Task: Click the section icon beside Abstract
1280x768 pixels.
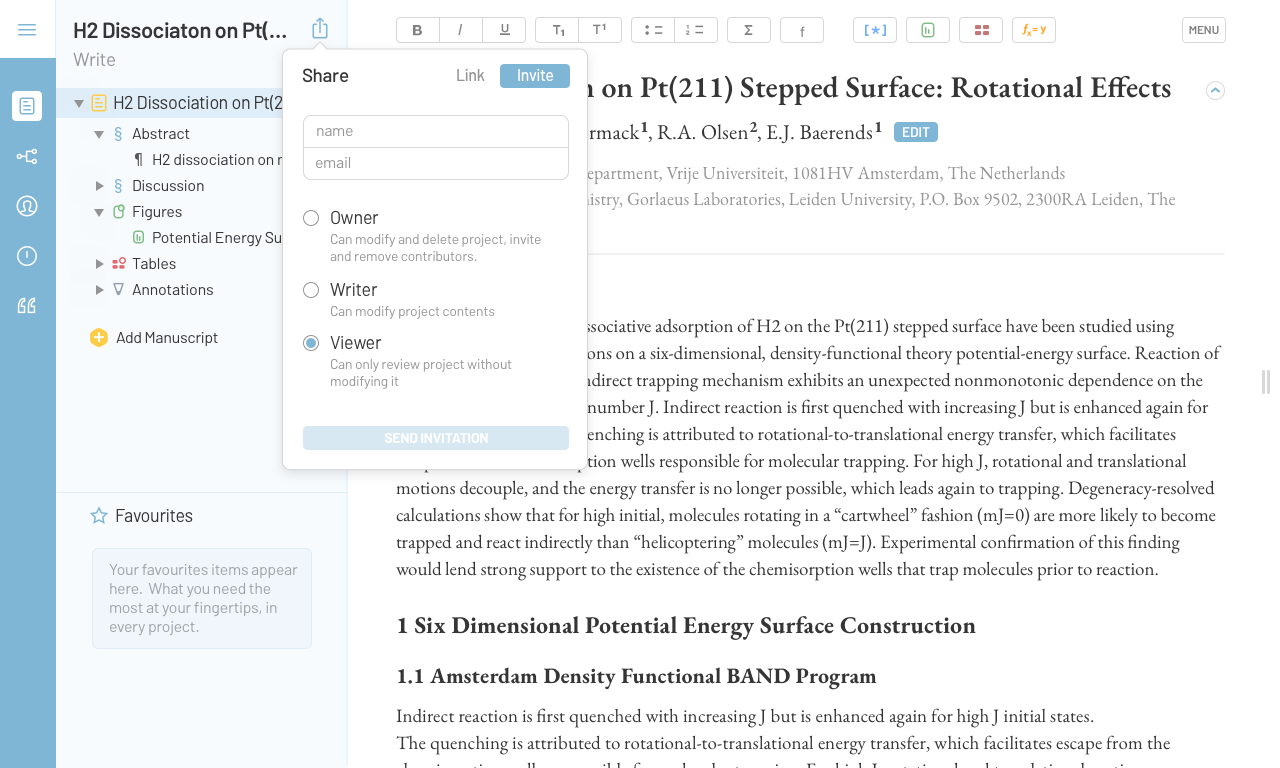Action: point(119,134)
